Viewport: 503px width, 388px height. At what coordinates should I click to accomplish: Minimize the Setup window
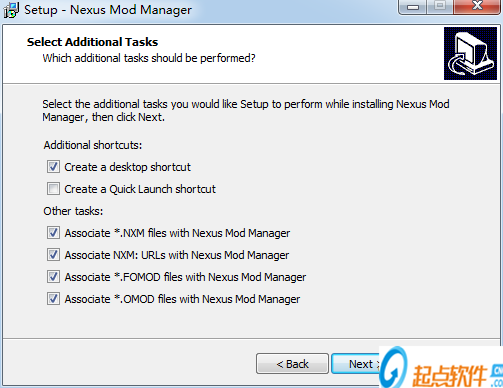click(413, 7)
